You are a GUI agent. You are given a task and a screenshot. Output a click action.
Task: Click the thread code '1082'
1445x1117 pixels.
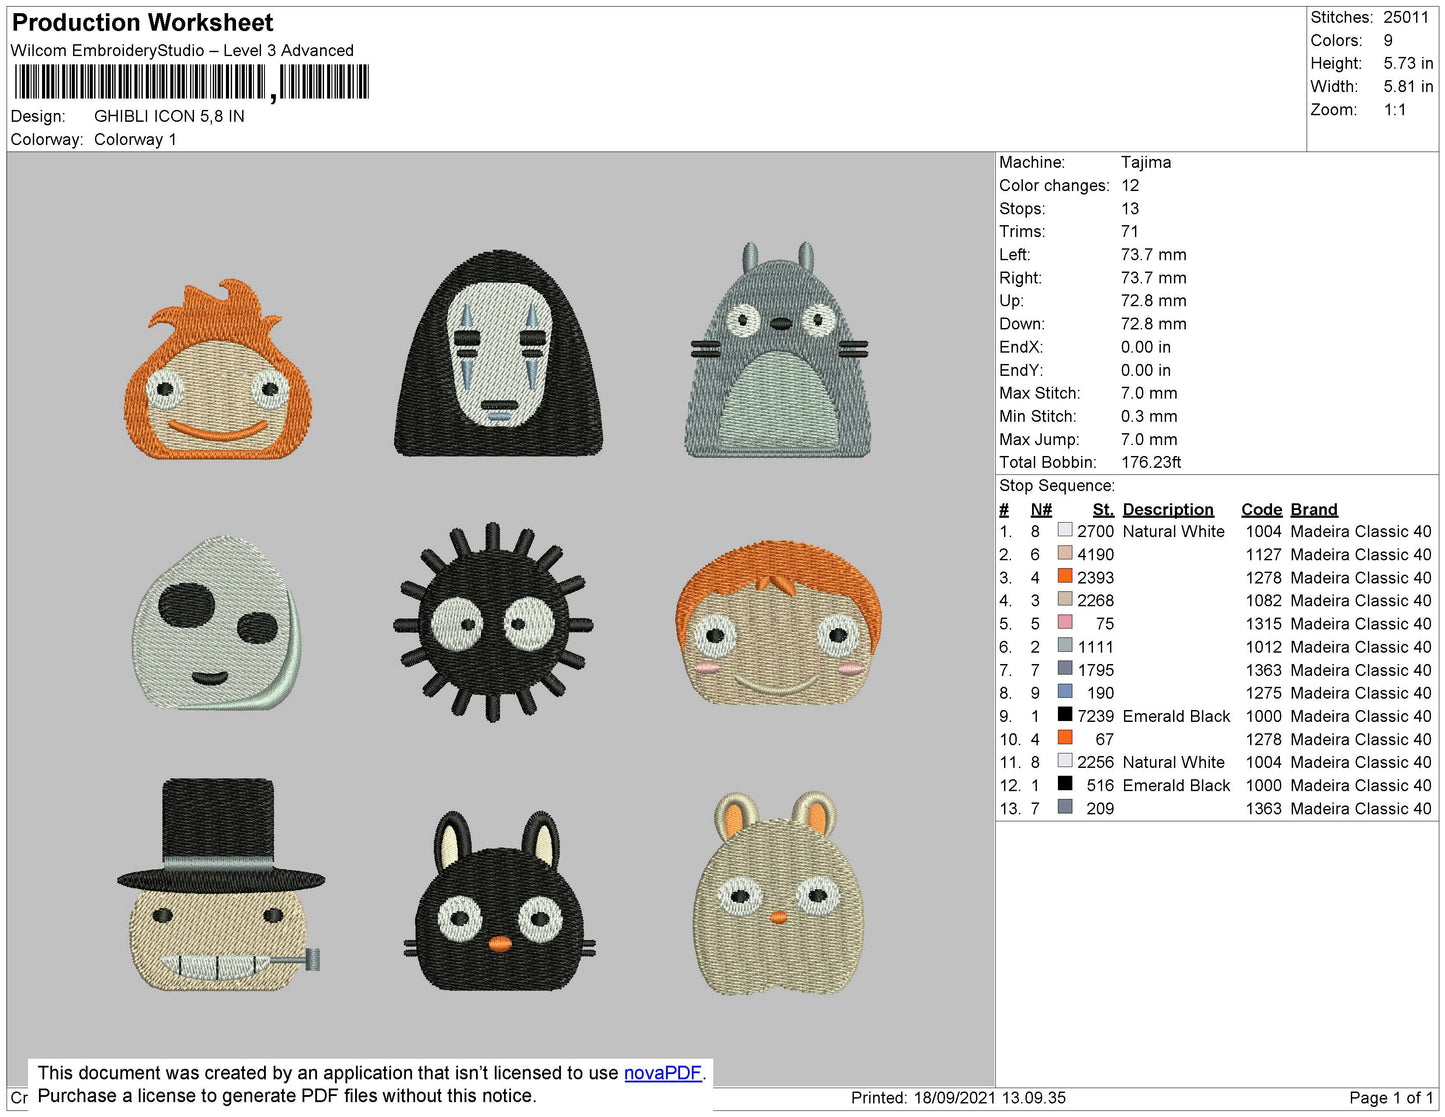1264,600
